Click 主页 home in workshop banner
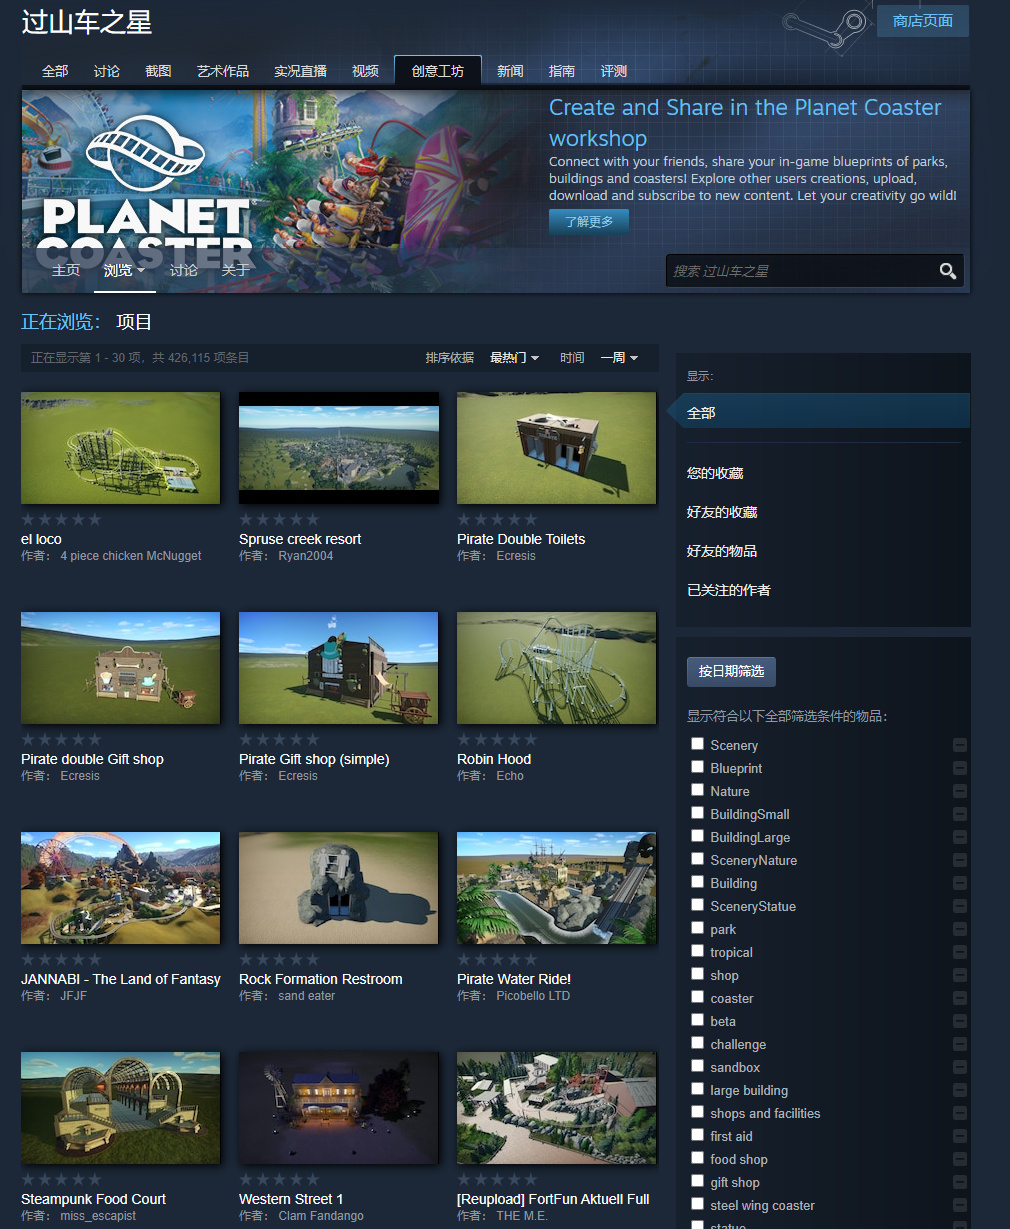 (x=66, y=270)
